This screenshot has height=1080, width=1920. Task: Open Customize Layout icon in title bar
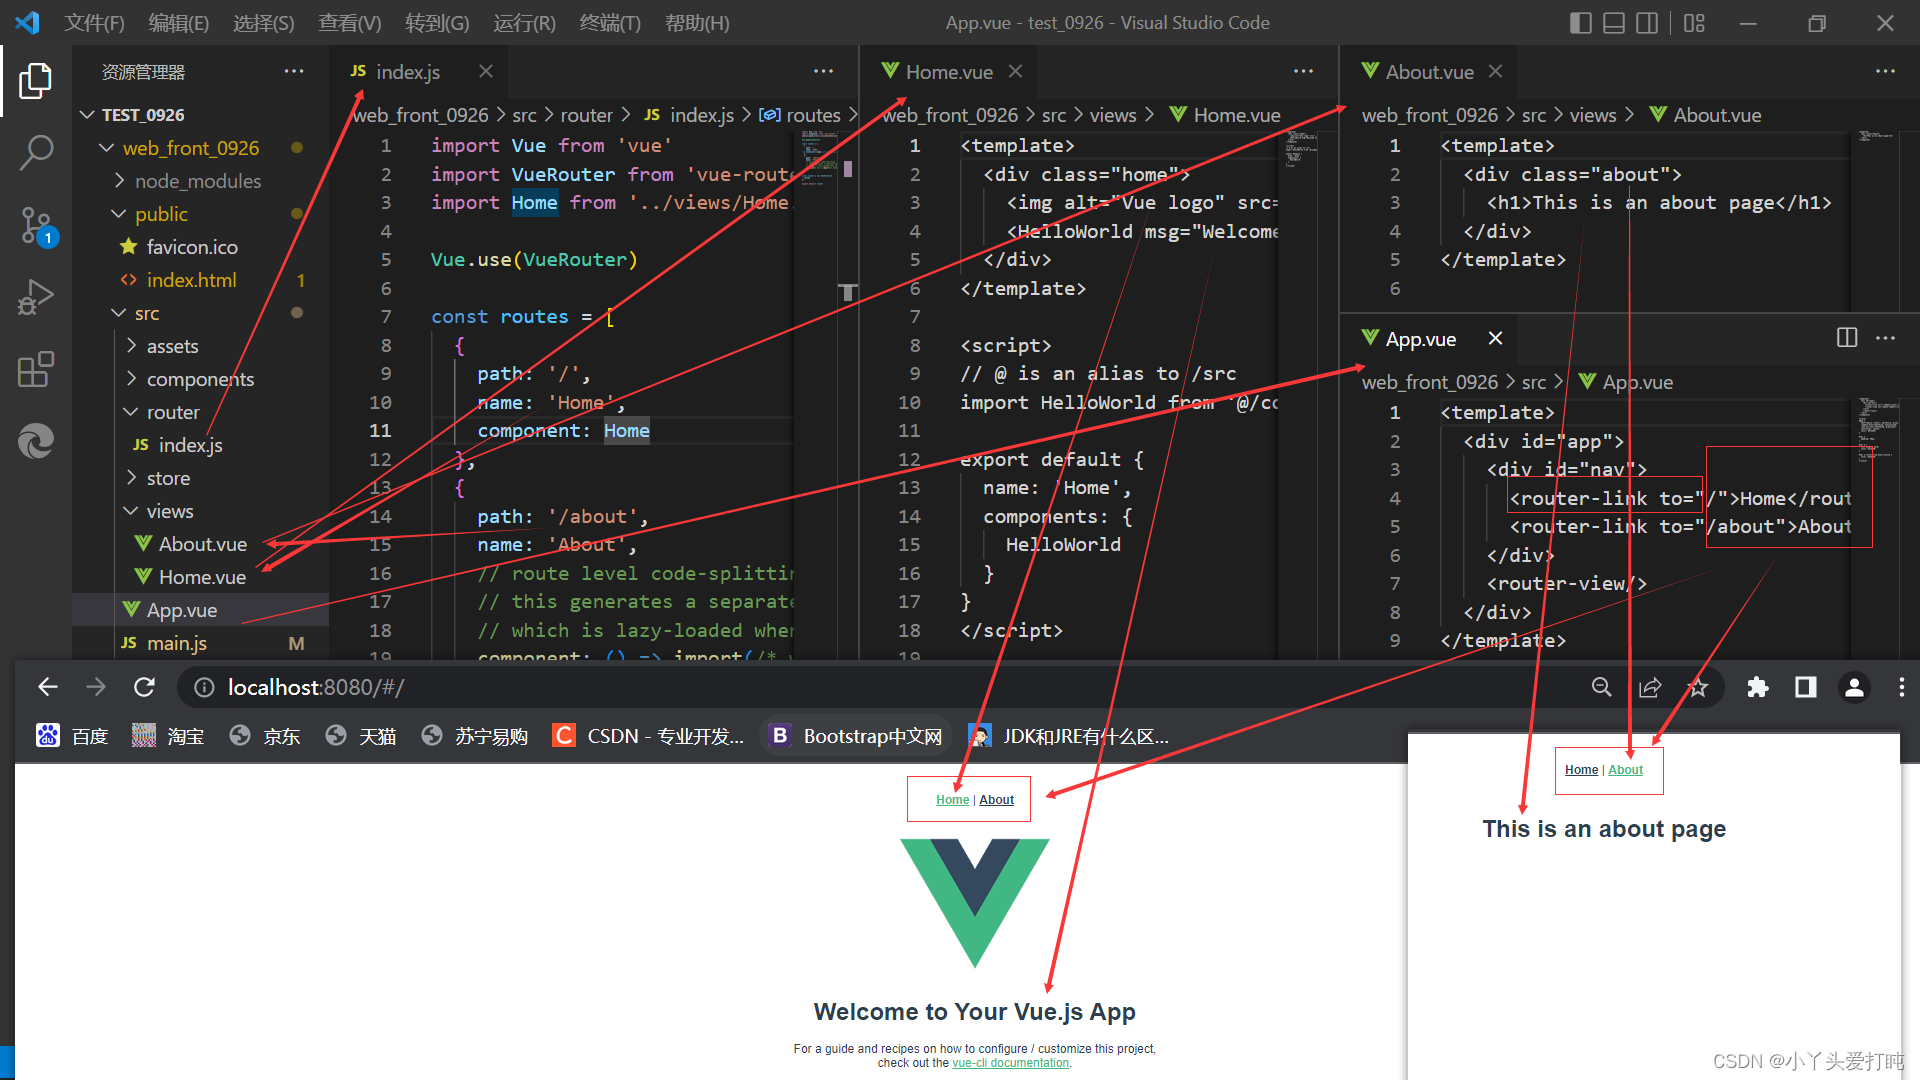click(1694, 22)
